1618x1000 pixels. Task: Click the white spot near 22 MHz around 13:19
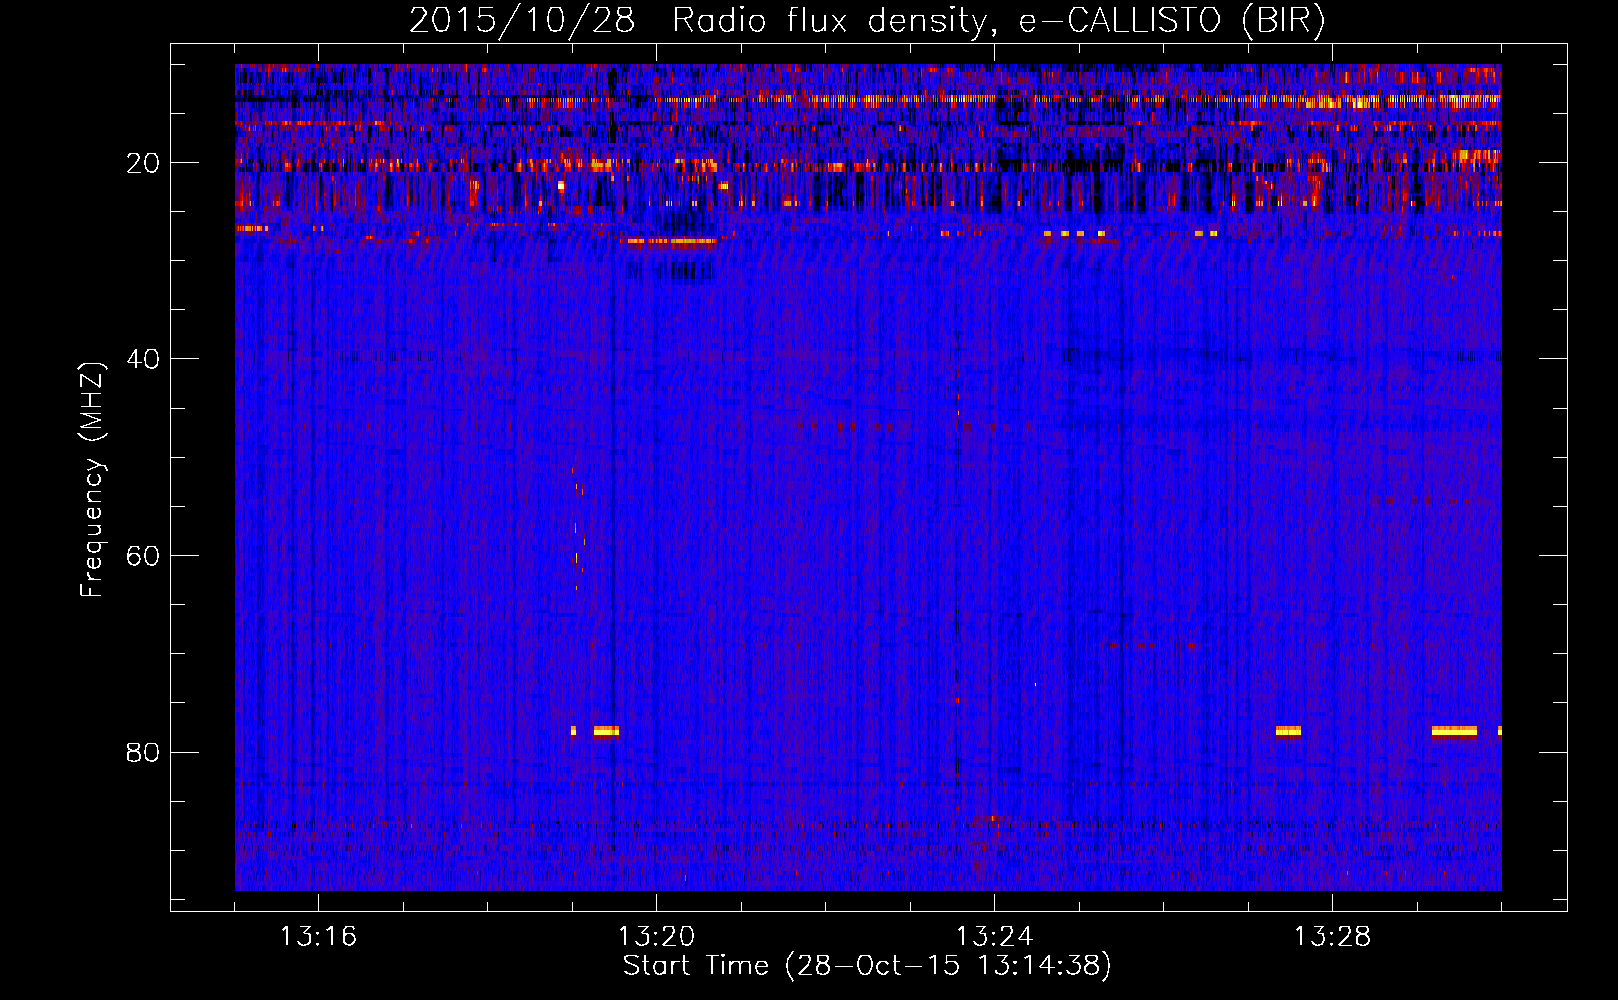click(561, 185)
